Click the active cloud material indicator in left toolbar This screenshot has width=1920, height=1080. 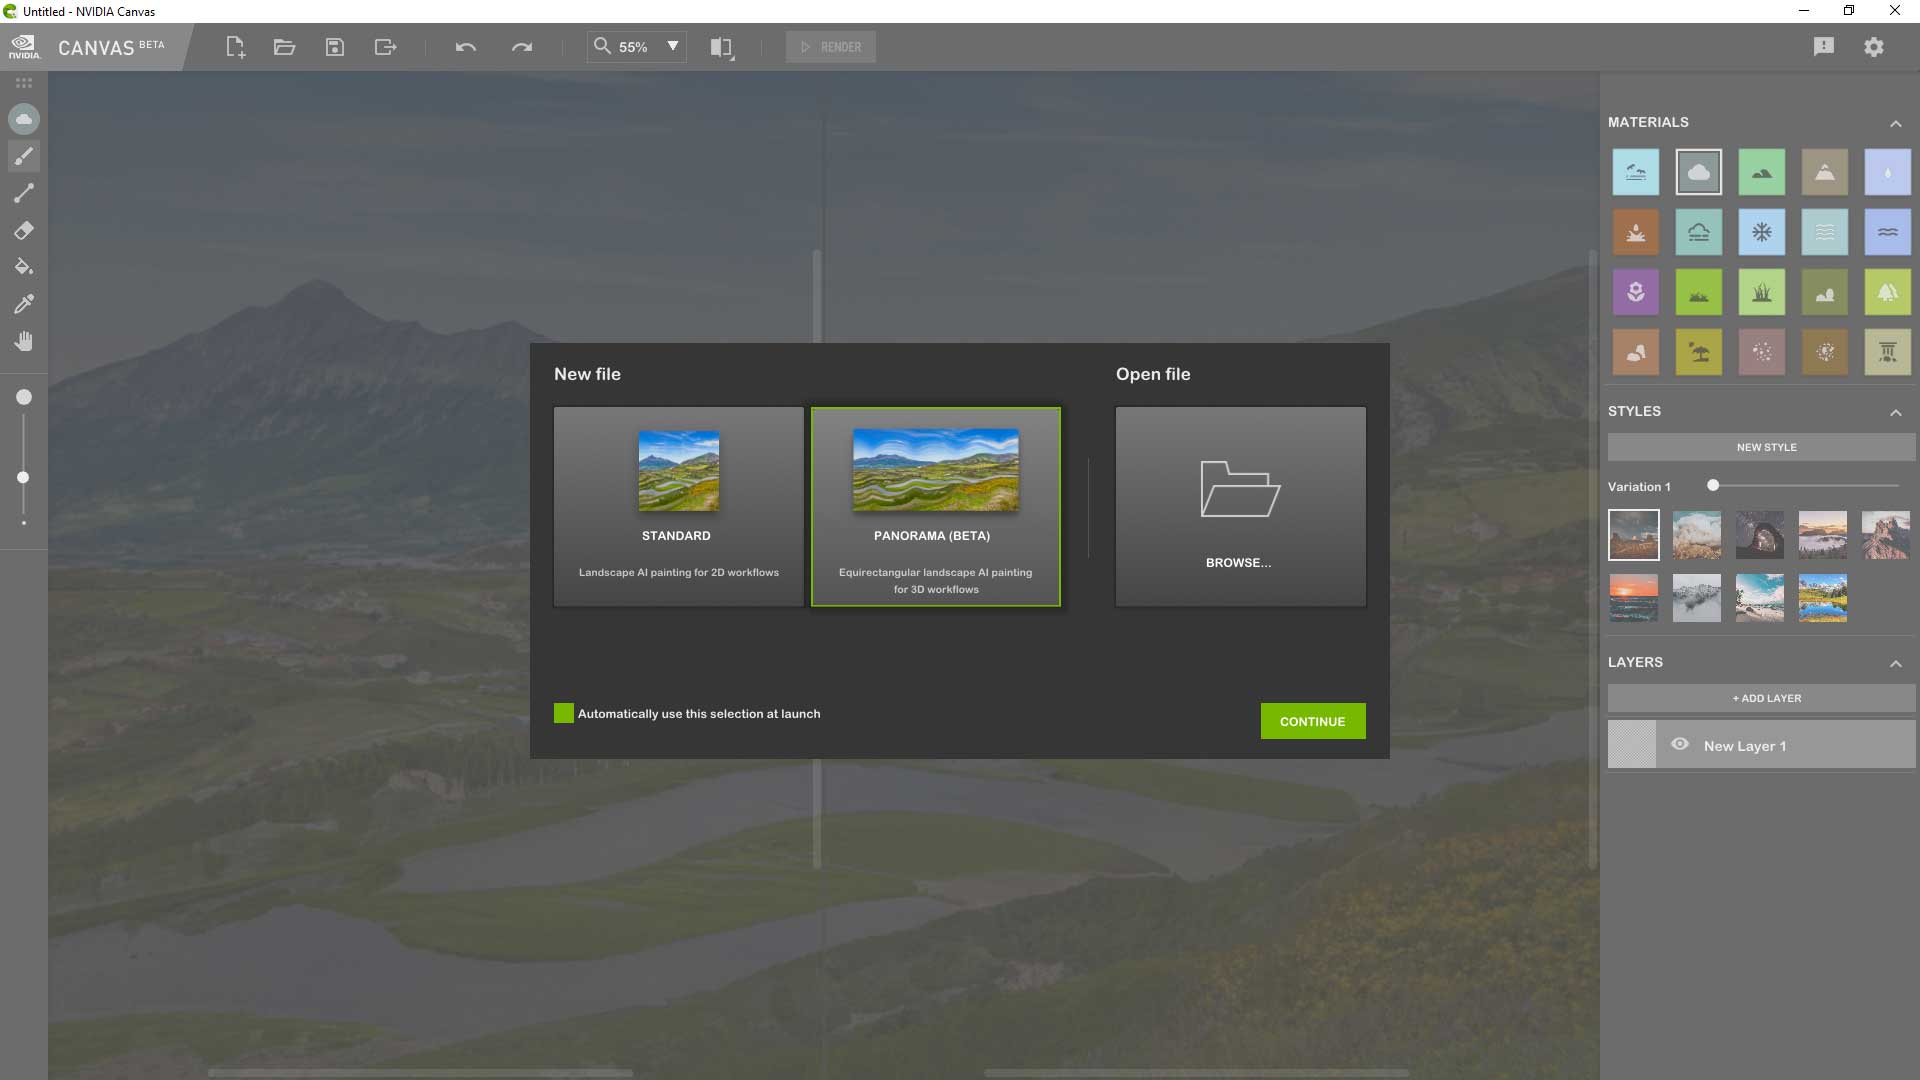point(24,119)
